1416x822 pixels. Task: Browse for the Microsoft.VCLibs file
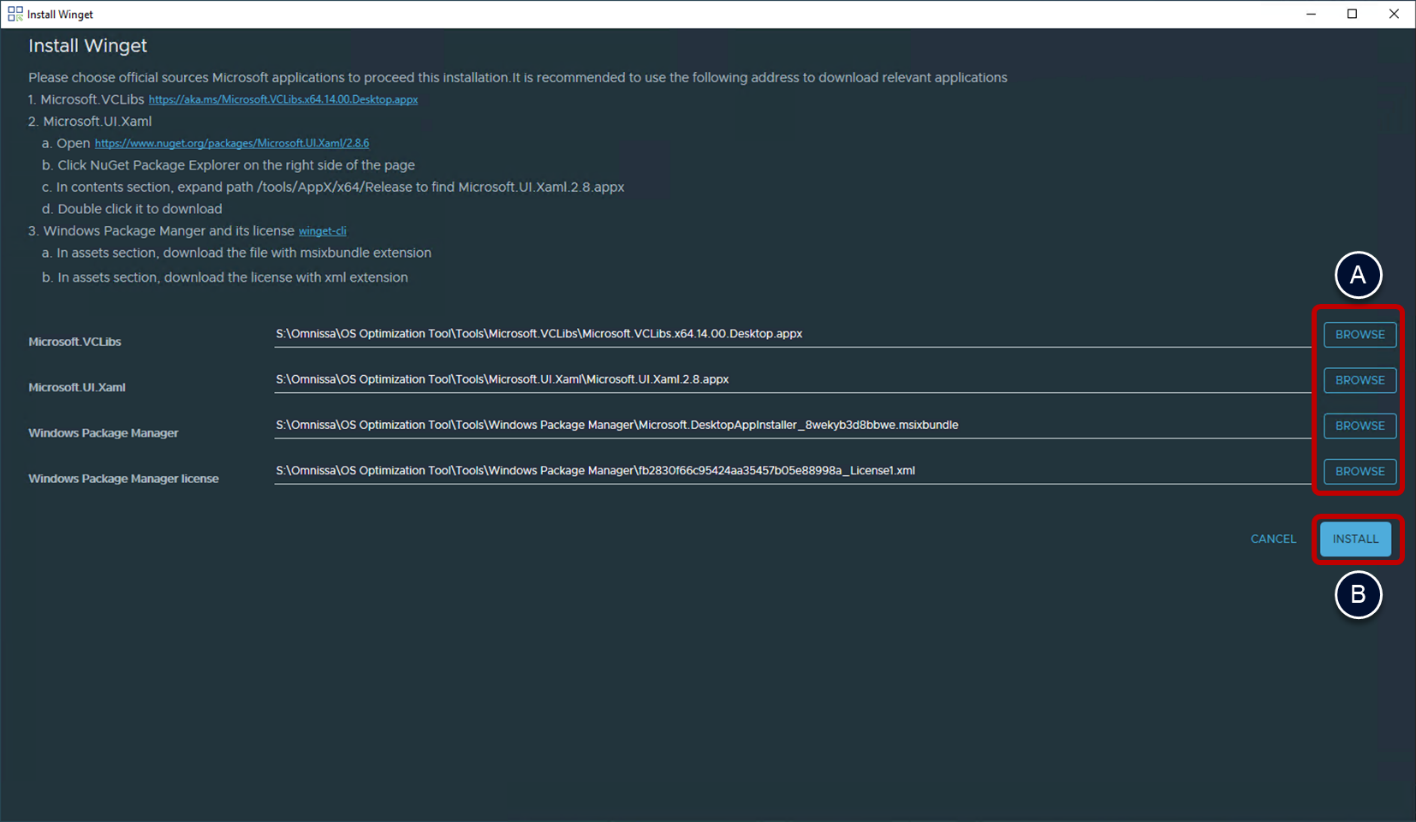click(x=1359, y=335)
